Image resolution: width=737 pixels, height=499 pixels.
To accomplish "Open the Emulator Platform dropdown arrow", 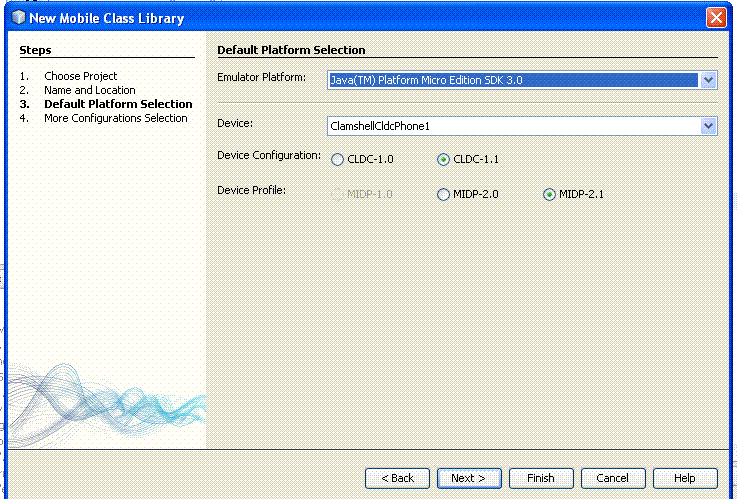I will coord(708,80).
